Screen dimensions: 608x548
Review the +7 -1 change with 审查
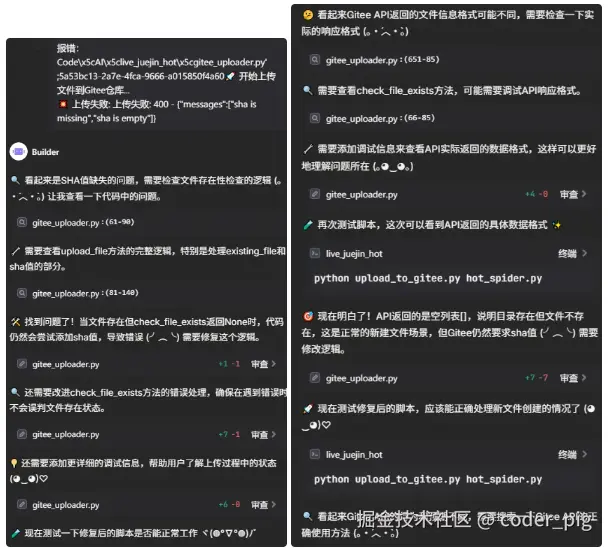[259, 434]
